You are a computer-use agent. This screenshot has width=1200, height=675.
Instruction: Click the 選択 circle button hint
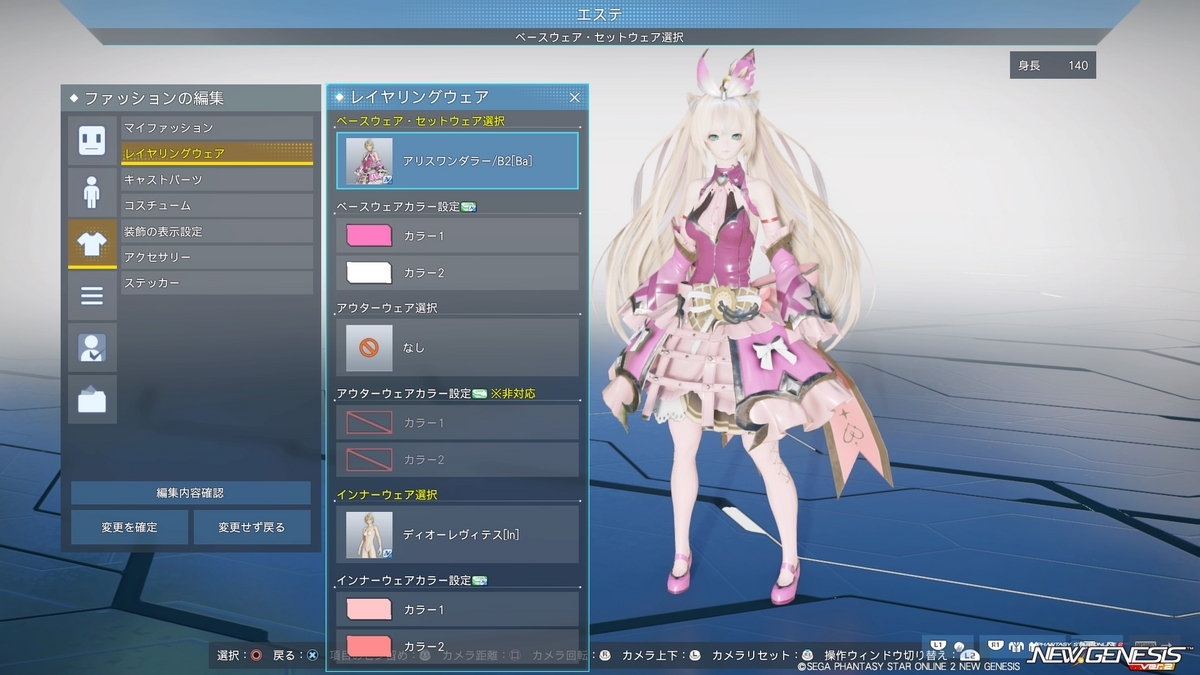point(240,655)
